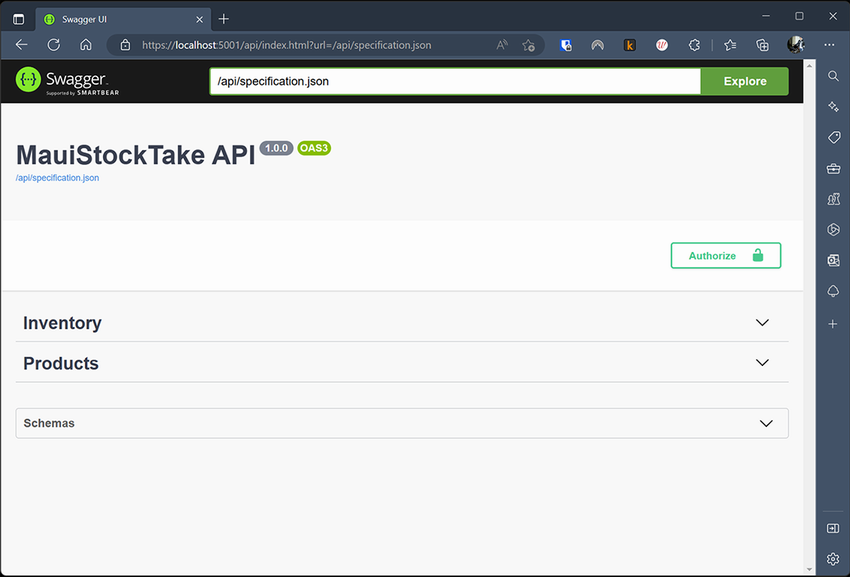Screen dimensions: 850x577
Task: Click the plus icon to customize the sidebar
Action: tap(833, 324)
